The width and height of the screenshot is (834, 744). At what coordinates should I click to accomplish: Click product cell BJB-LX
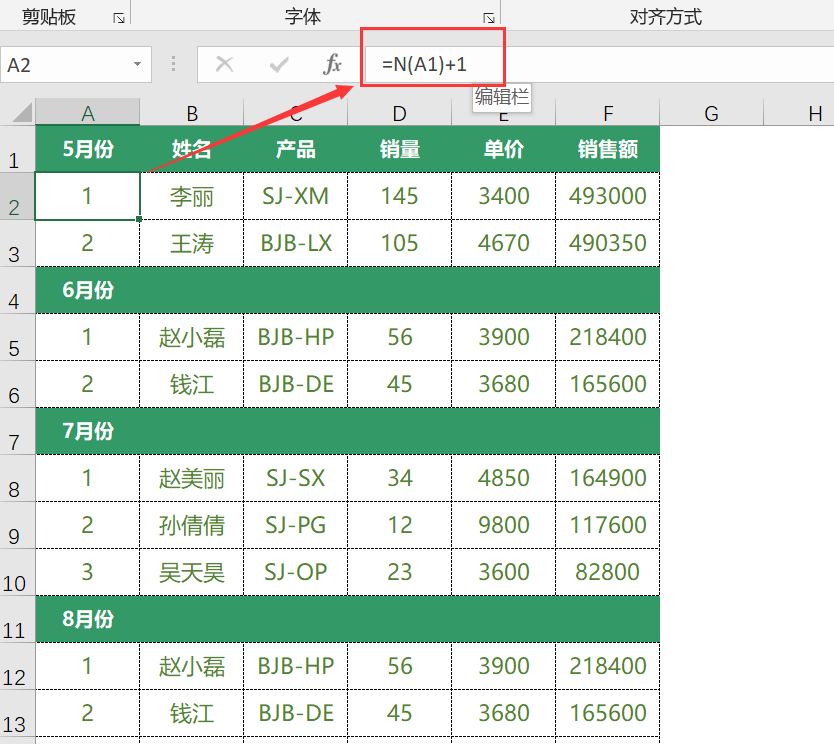click(296, 243)
